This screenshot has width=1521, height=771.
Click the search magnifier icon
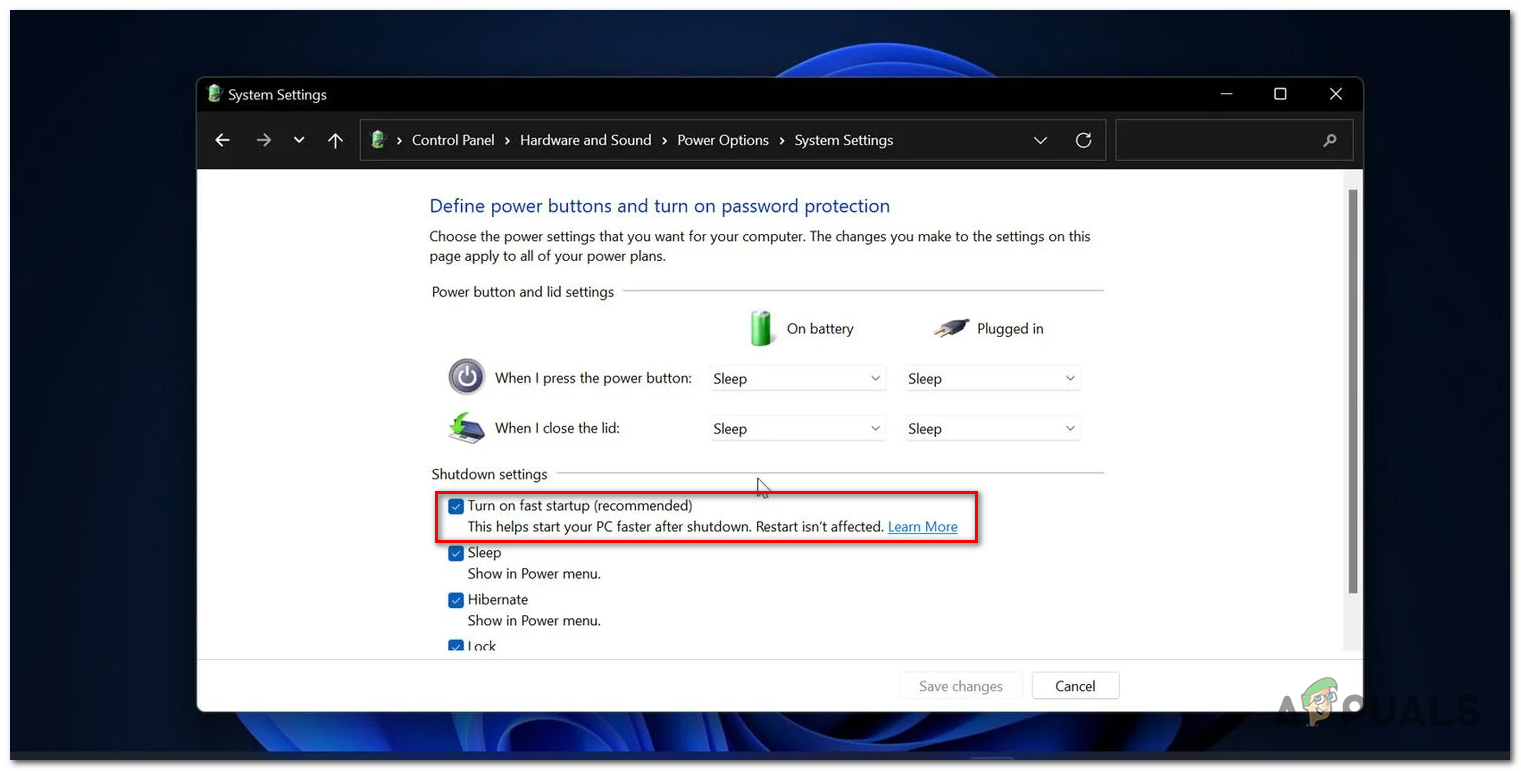pos(1330,140)
